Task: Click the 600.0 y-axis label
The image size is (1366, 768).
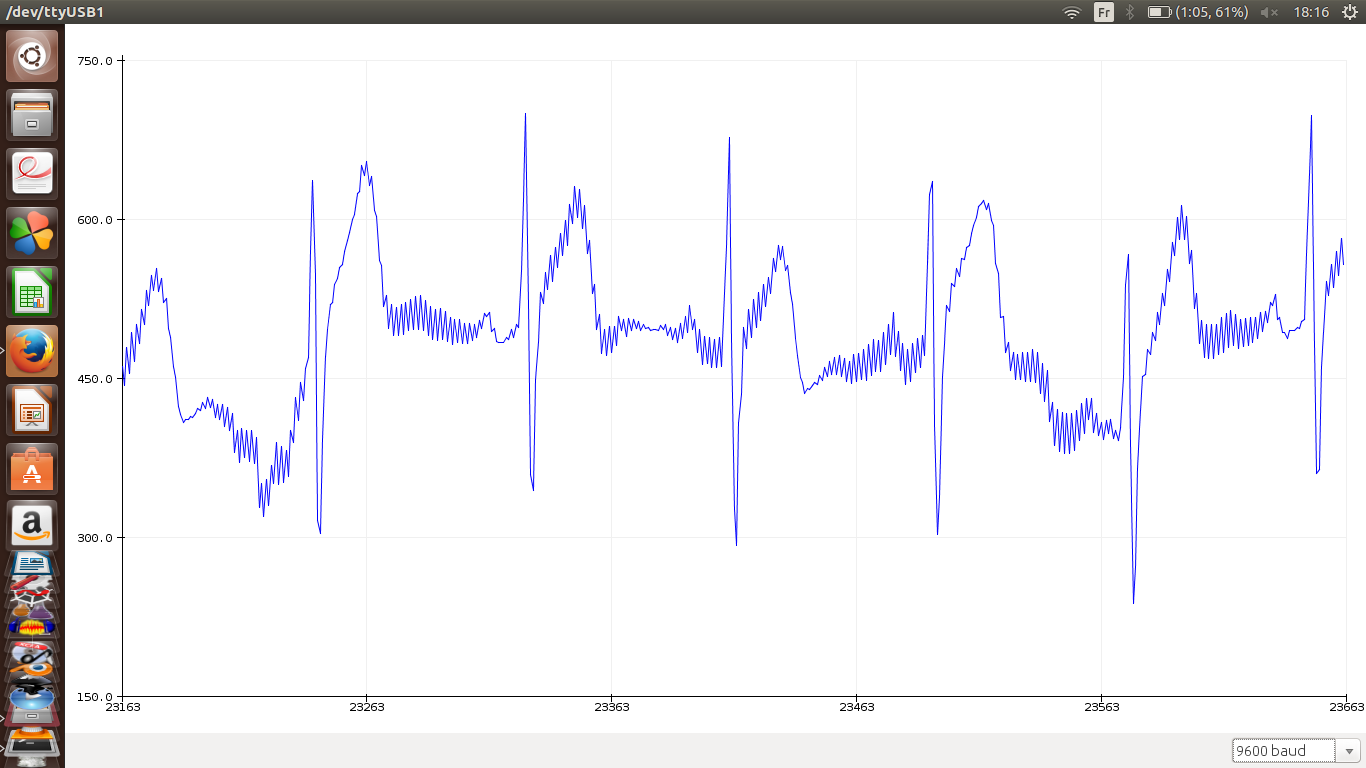Action: tap(96, 220)
